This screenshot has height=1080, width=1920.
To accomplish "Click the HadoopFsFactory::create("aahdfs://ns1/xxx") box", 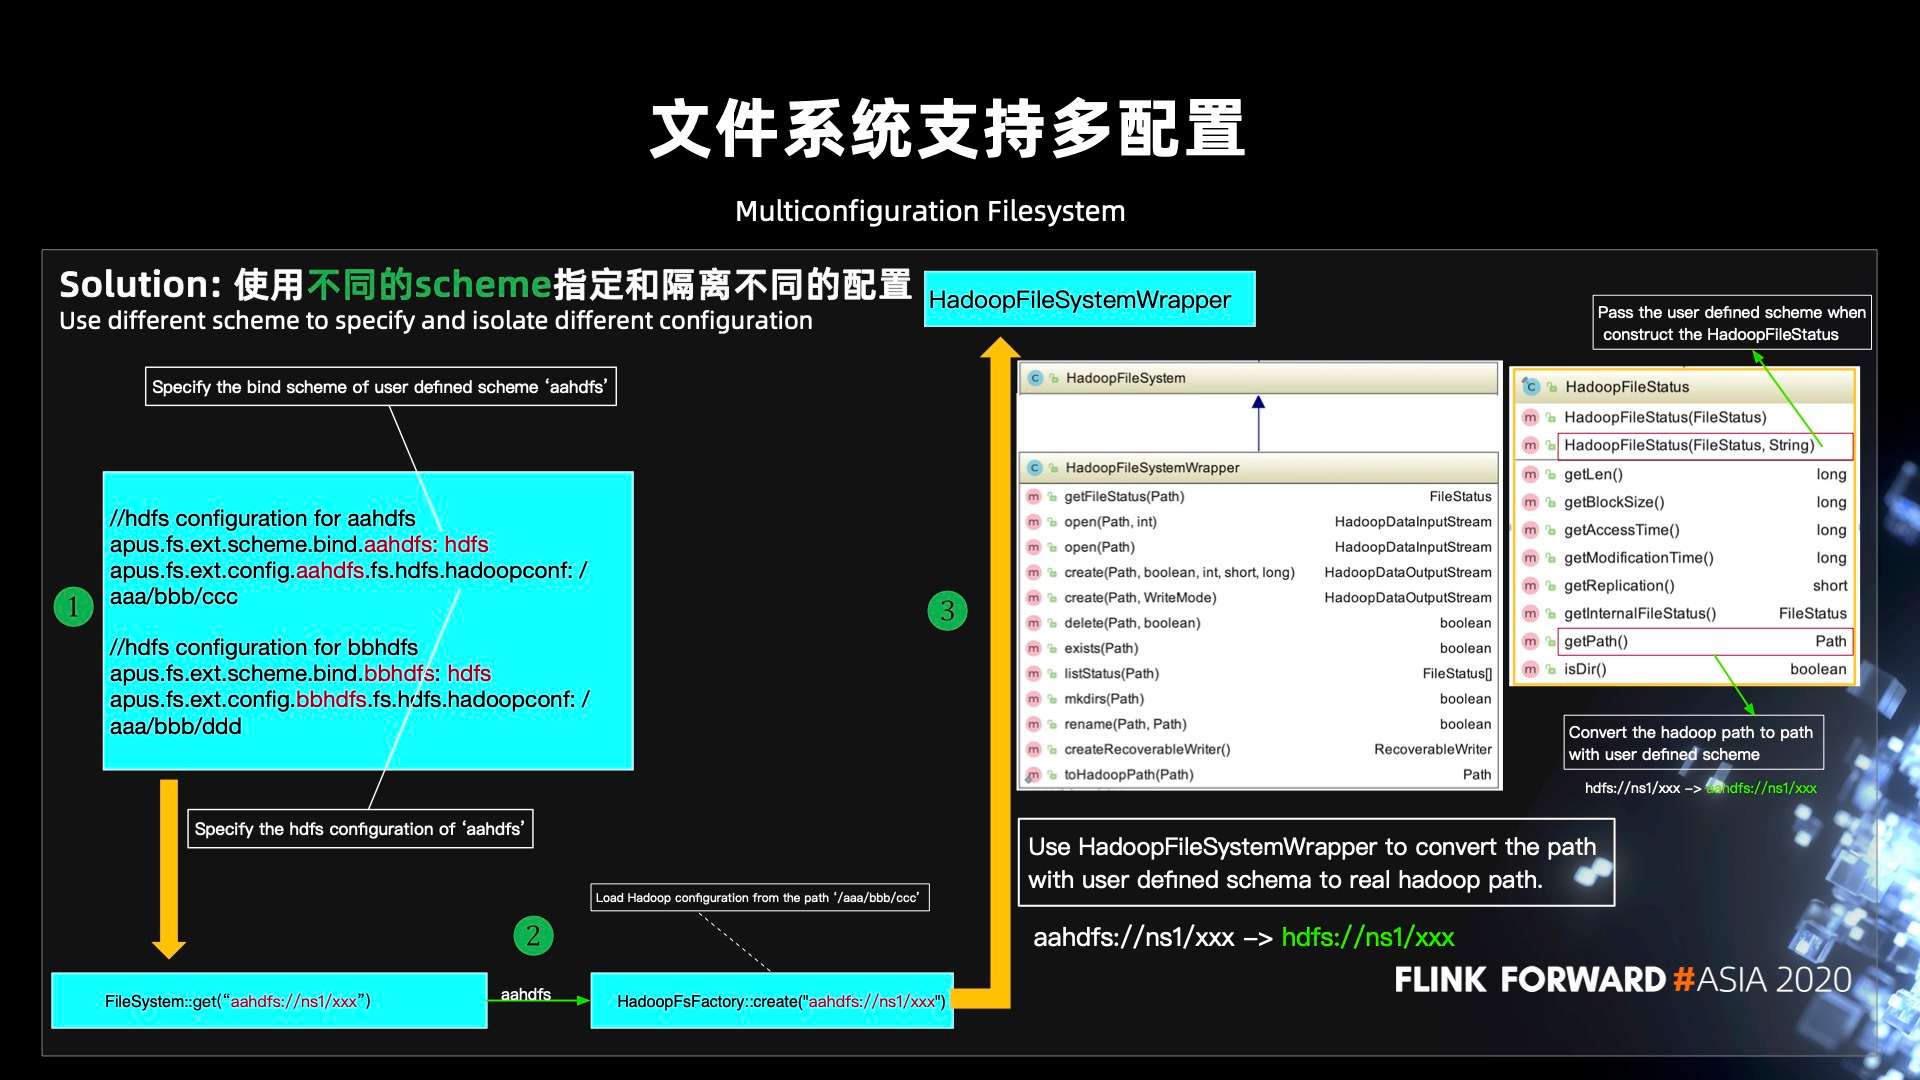I will click(x=772, y=1000).
